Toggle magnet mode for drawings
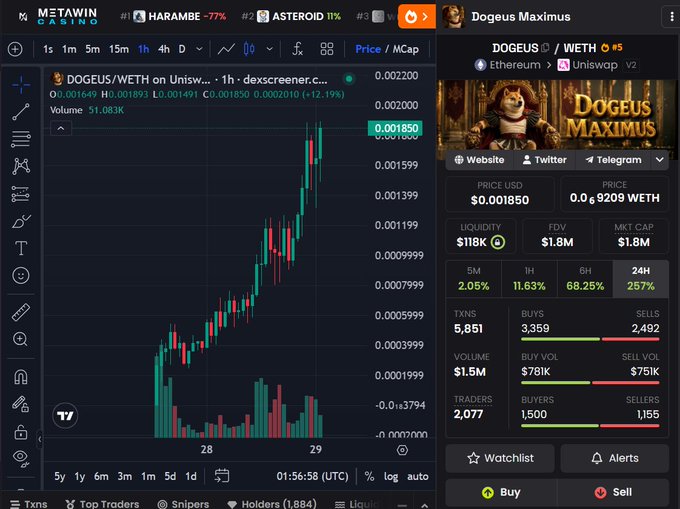The height and width of the screenshot is (509, 680). click(21, 377)
